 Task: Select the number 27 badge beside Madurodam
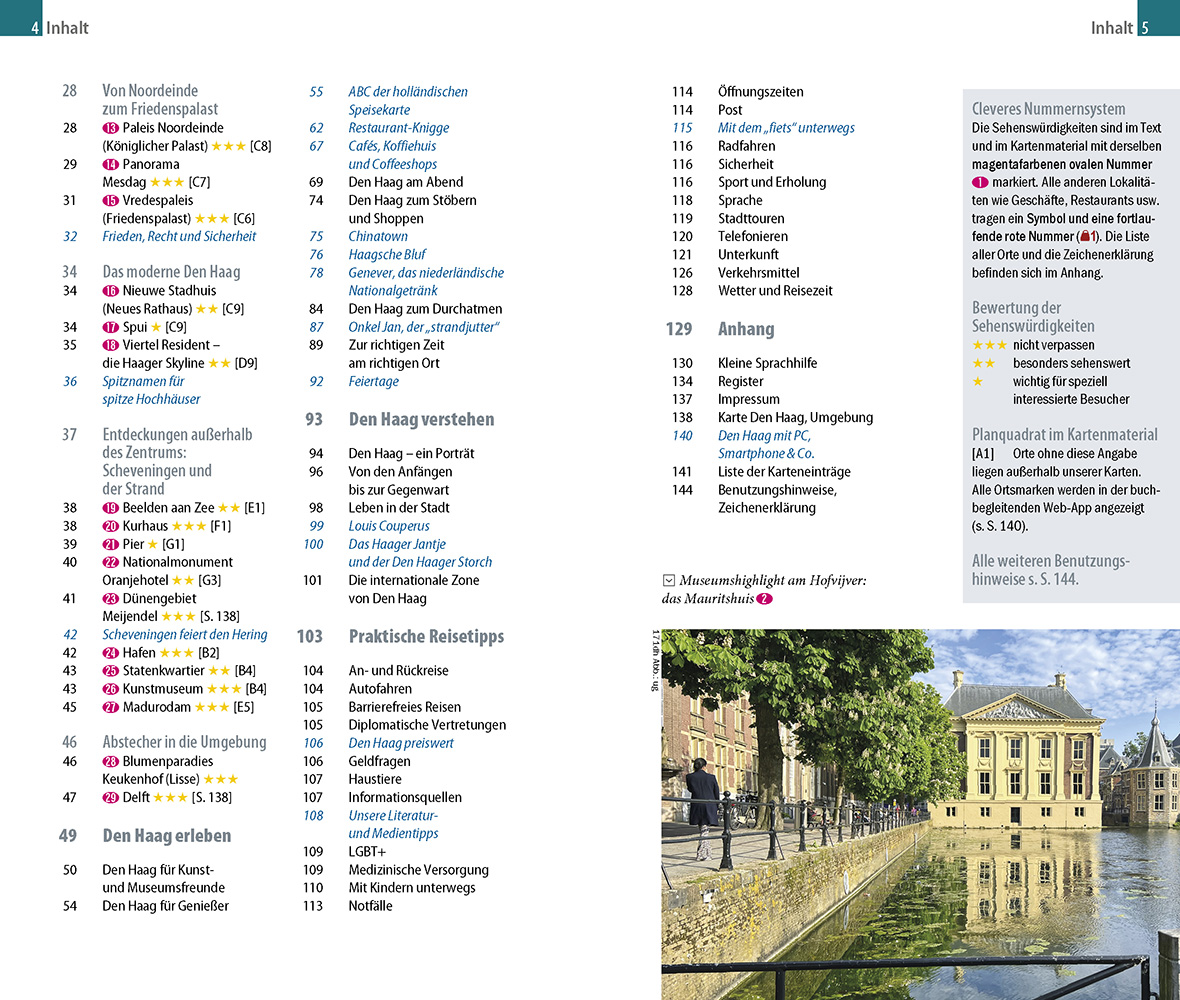coord(110,707)
